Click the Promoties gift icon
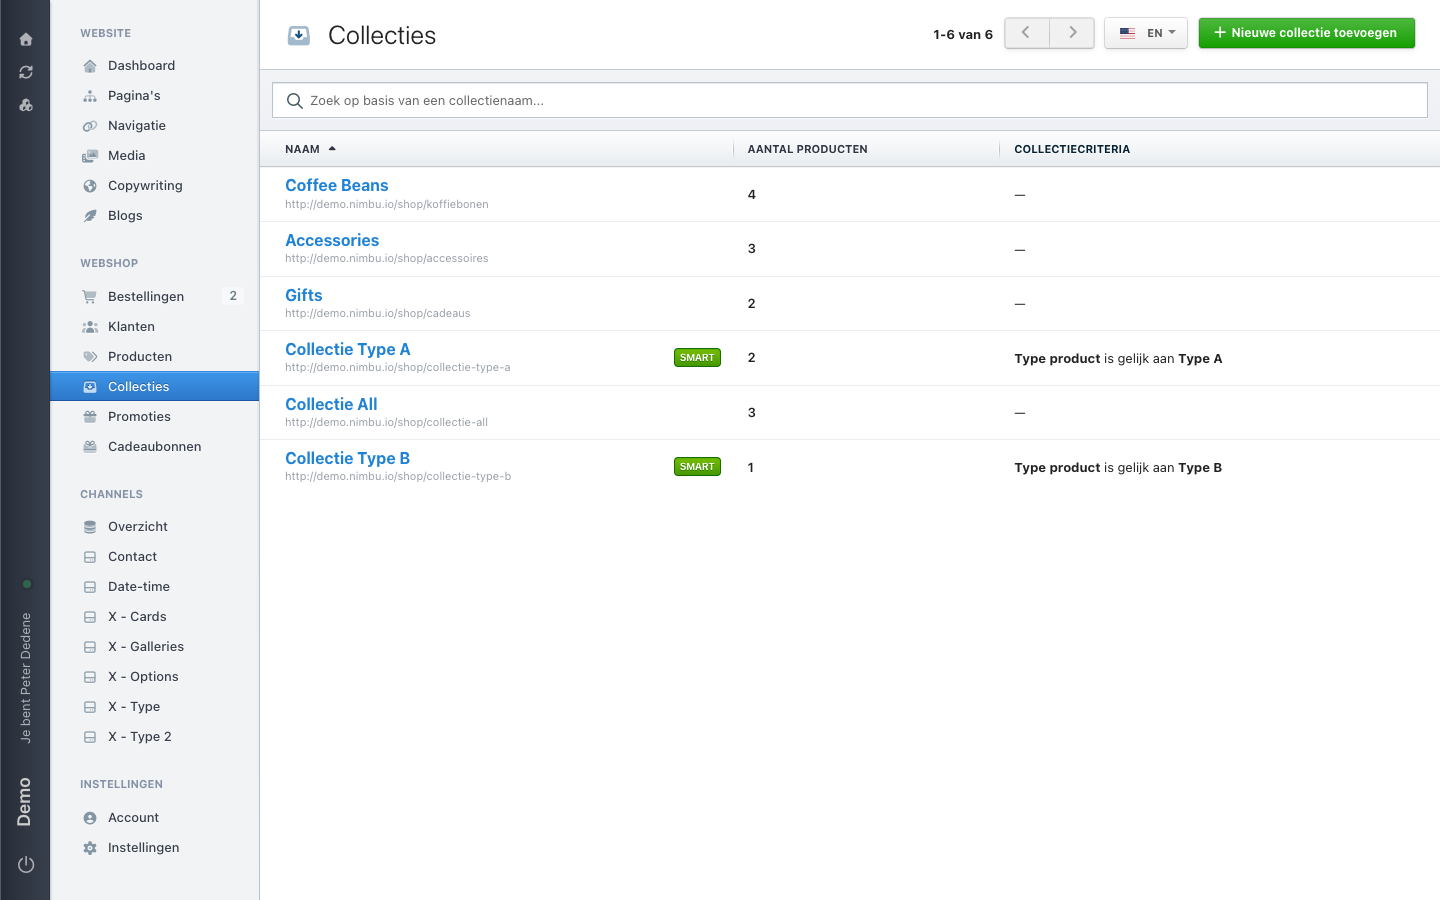Viewport: 1440px width, 900px height. pyautogui.click(x=90, y=417)
